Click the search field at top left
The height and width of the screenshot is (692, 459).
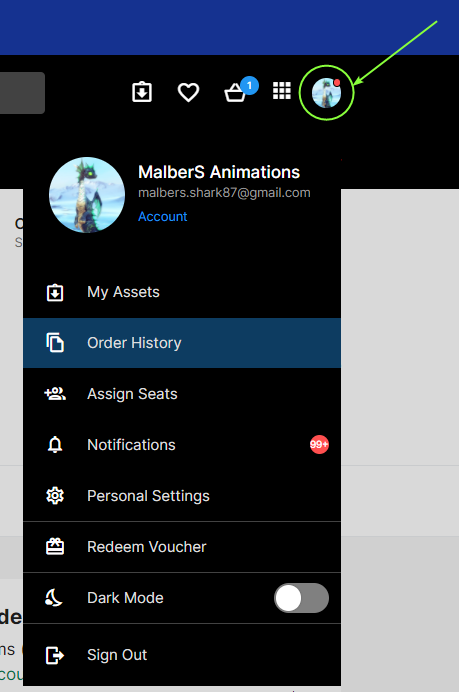pyautogui.click(x=22, y=93)
